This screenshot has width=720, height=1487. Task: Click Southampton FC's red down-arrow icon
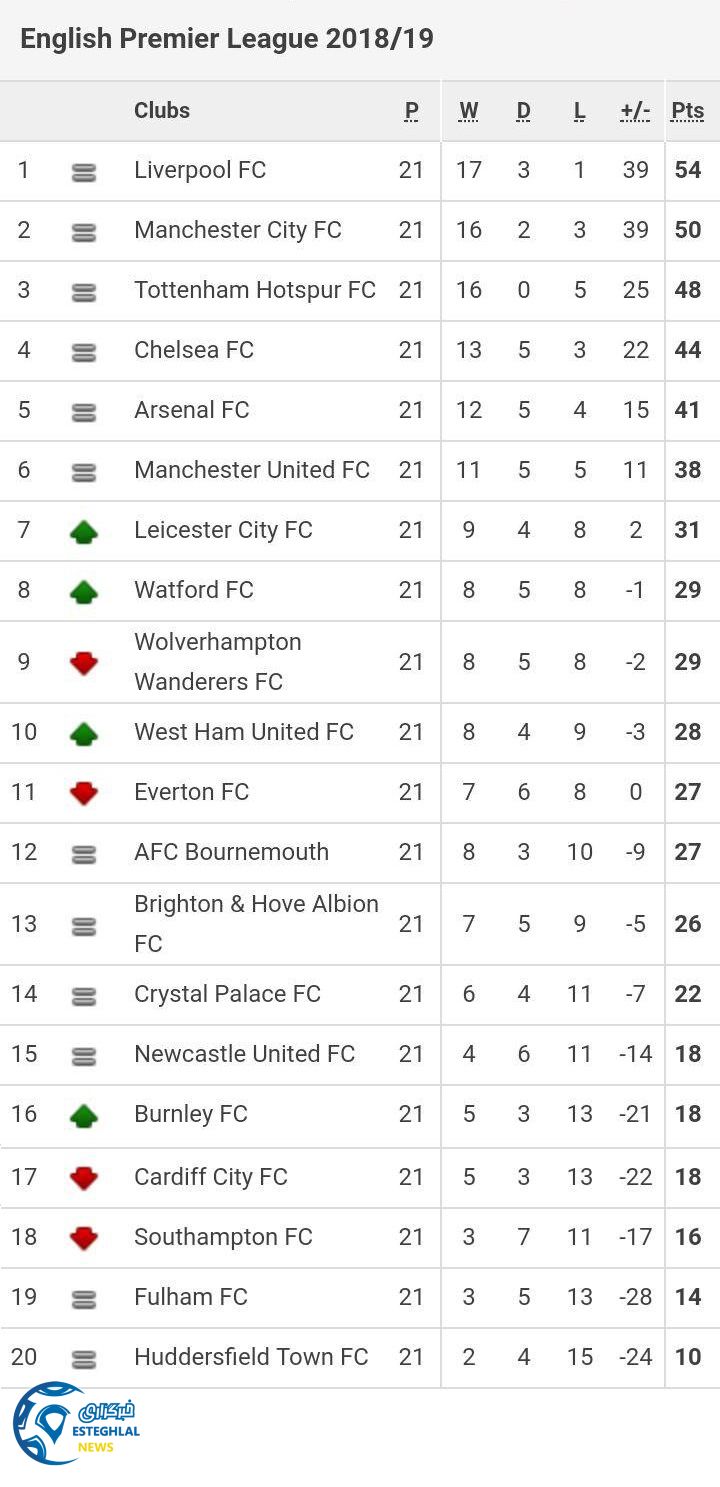(x=84, y=1238)
